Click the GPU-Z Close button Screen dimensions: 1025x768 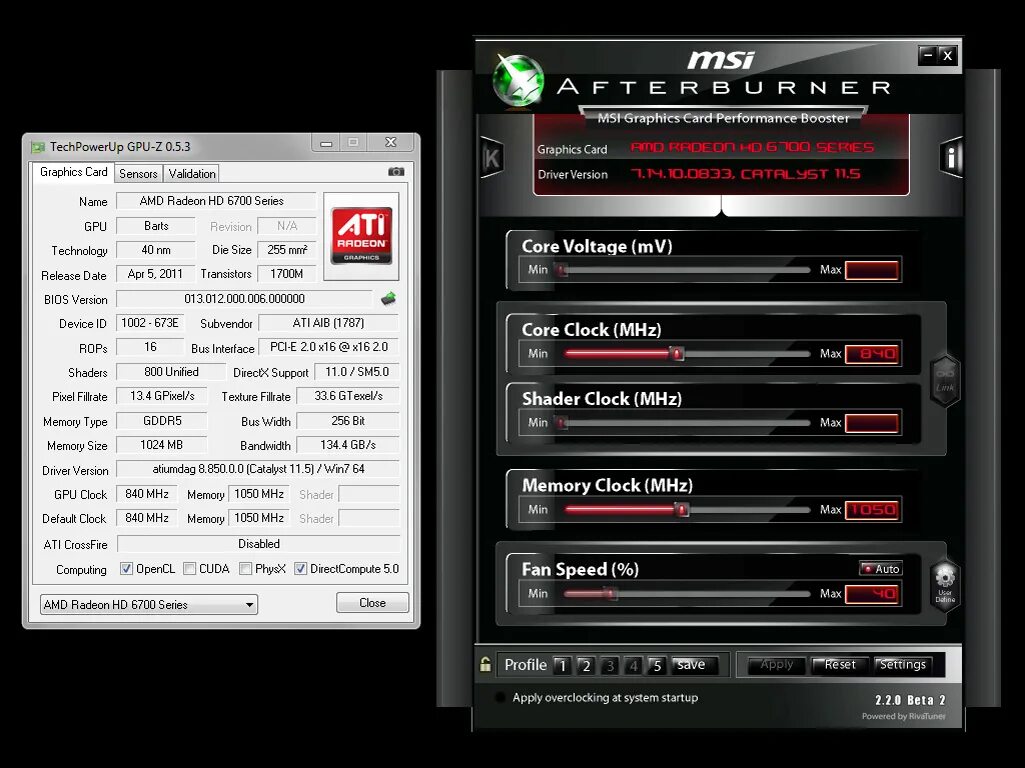point(373,603)
